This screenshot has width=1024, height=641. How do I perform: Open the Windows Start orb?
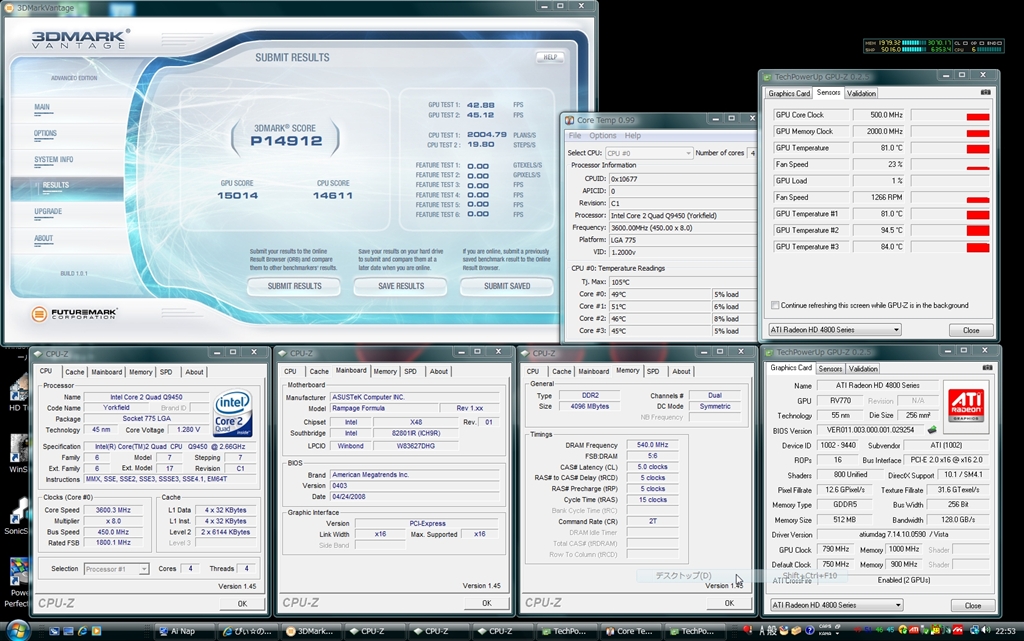click(17, 630)
